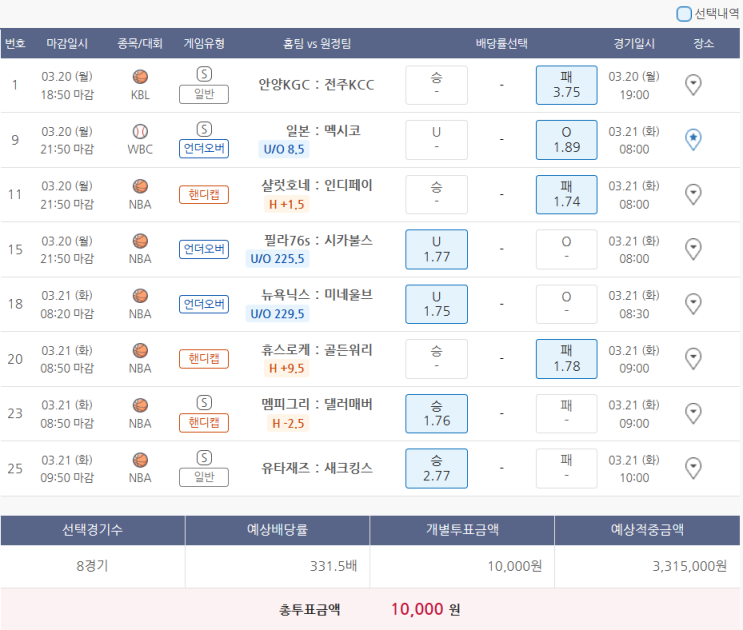743x630 pixels.
Task: Open venue pin for 뉴욕닉스 : 미네울브
Action: (693, 304)
